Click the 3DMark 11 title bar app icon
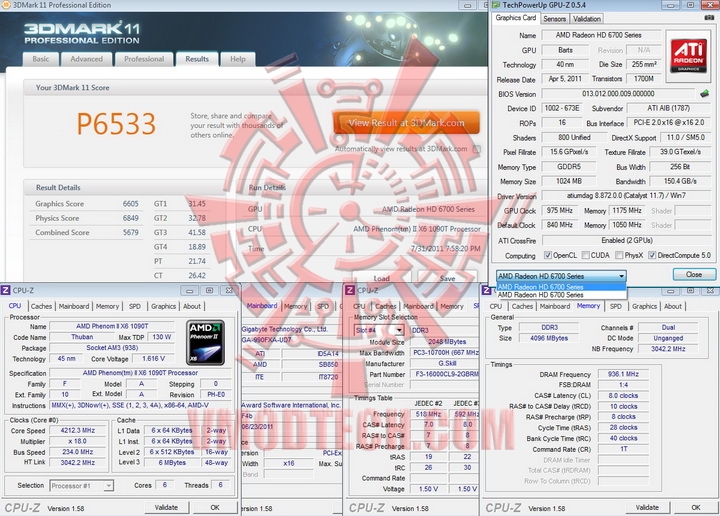 point(6,5)
